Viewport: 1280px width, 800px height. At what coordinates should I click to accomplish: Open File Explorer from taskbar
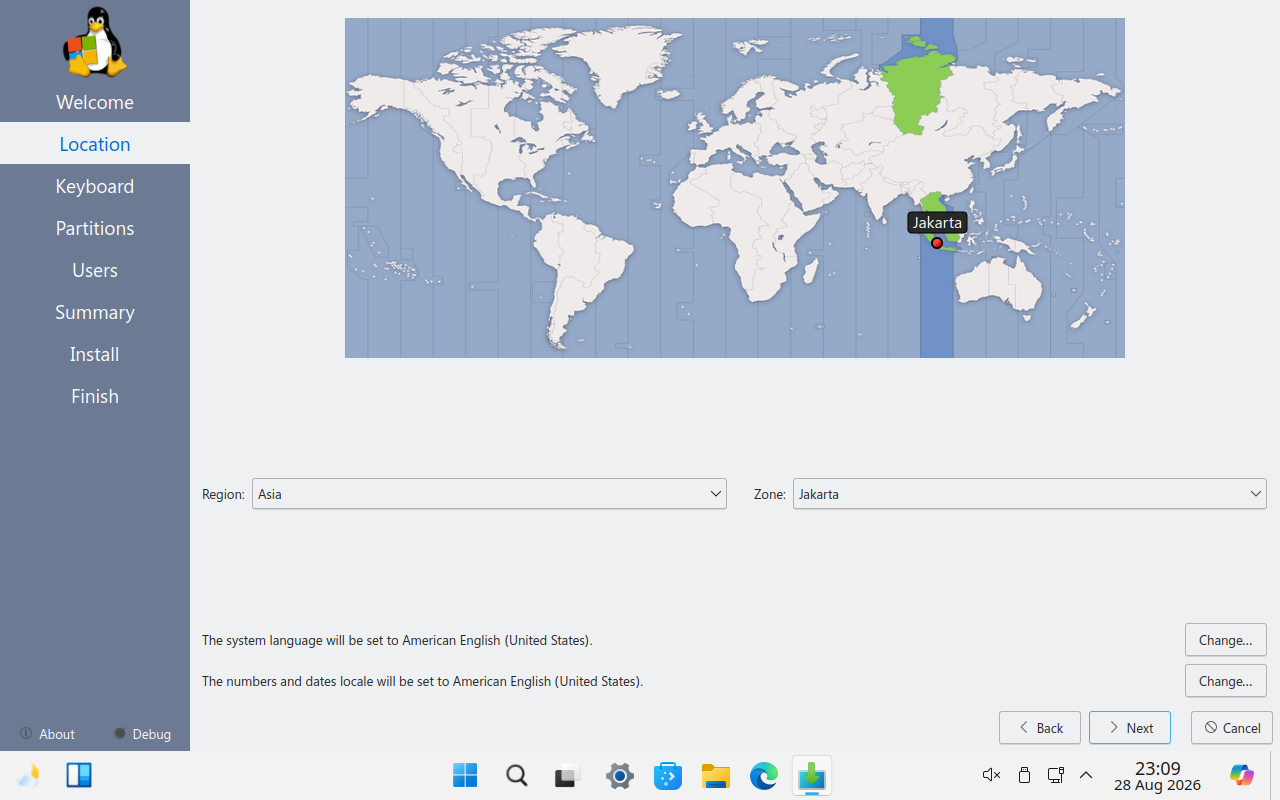tap(716, 775)
